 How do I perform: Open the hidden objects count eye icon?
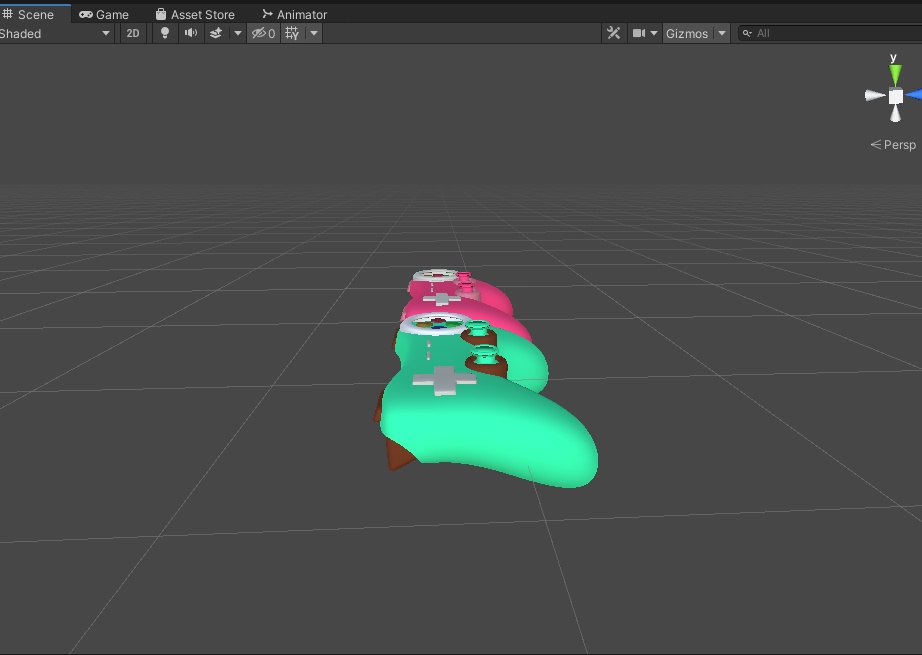coord(260,33)
